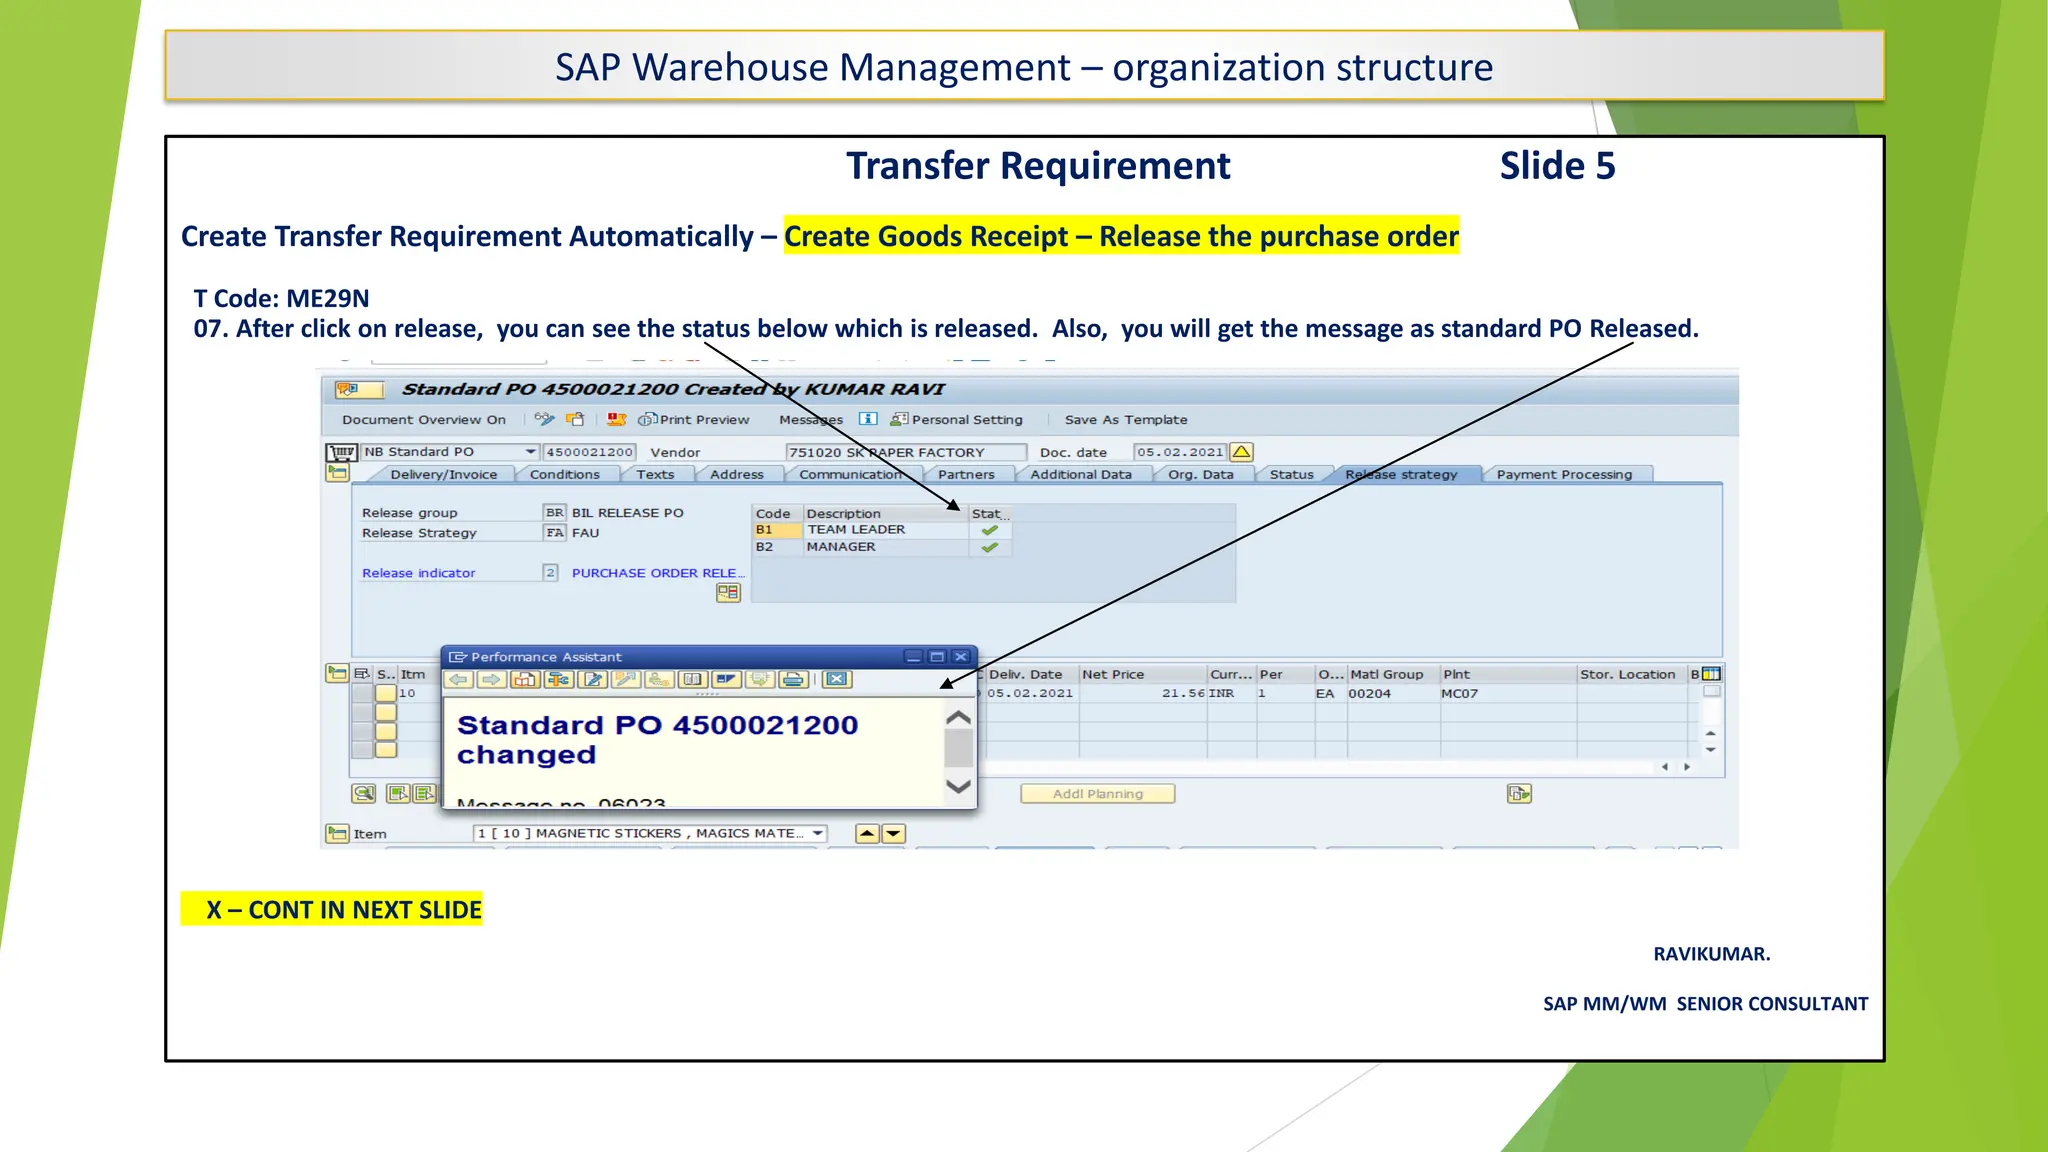Viewport: 2048px width, 1152px height.
Task: Switch to the Address tab
Action: [737, 475]
